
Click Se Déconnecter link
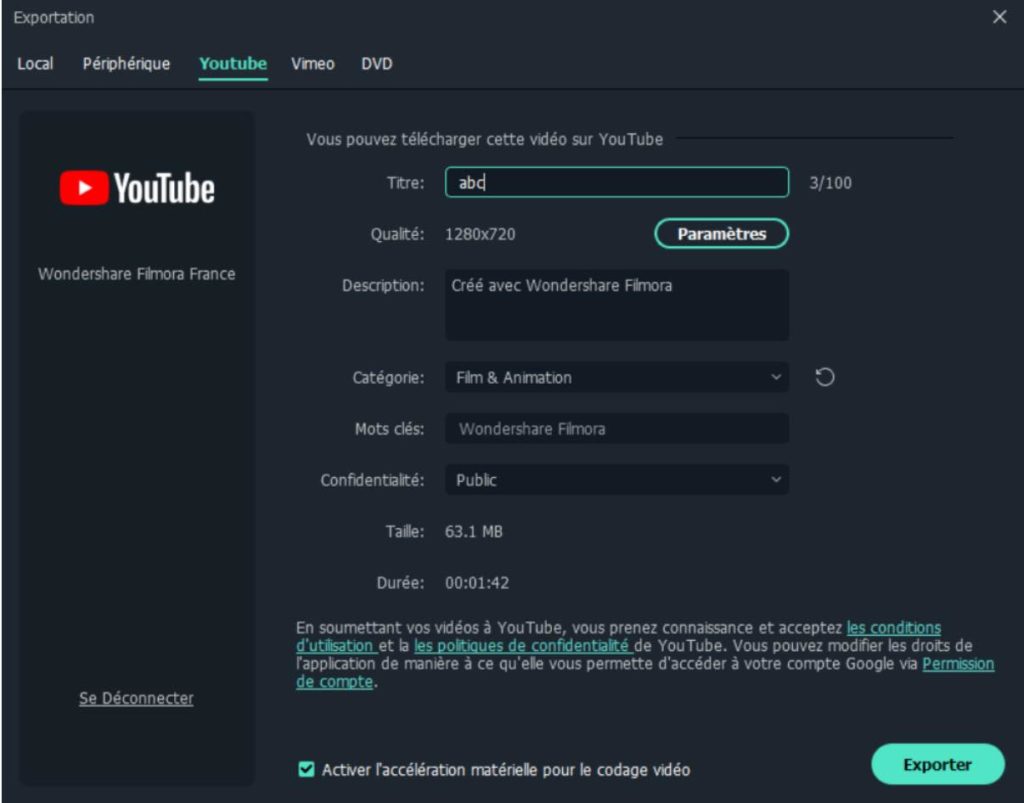pos(136,698)
